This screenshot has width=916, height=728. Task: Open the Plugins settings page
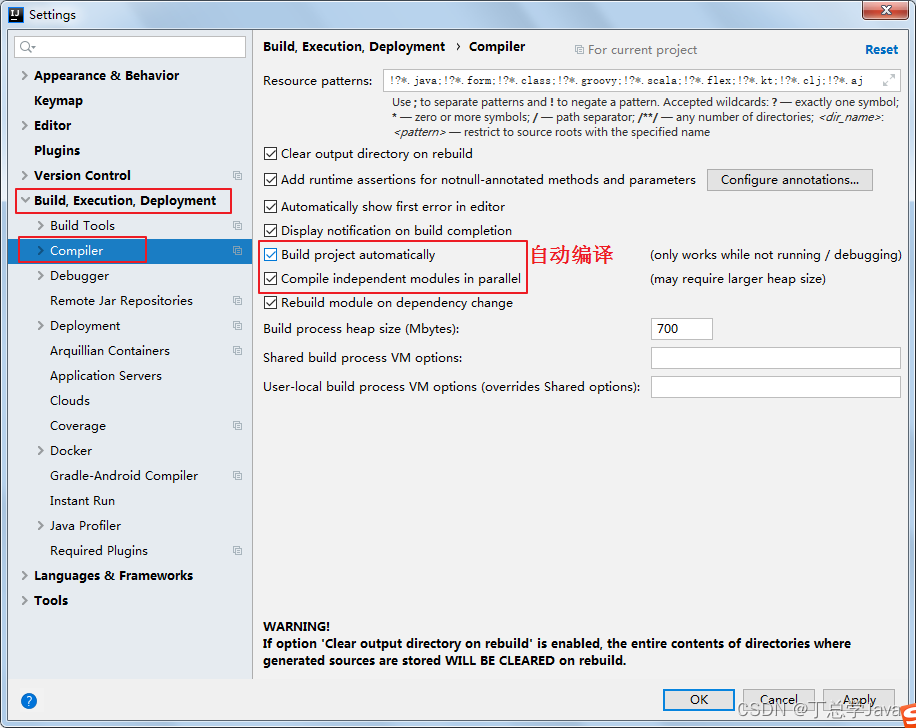point(57,150)
